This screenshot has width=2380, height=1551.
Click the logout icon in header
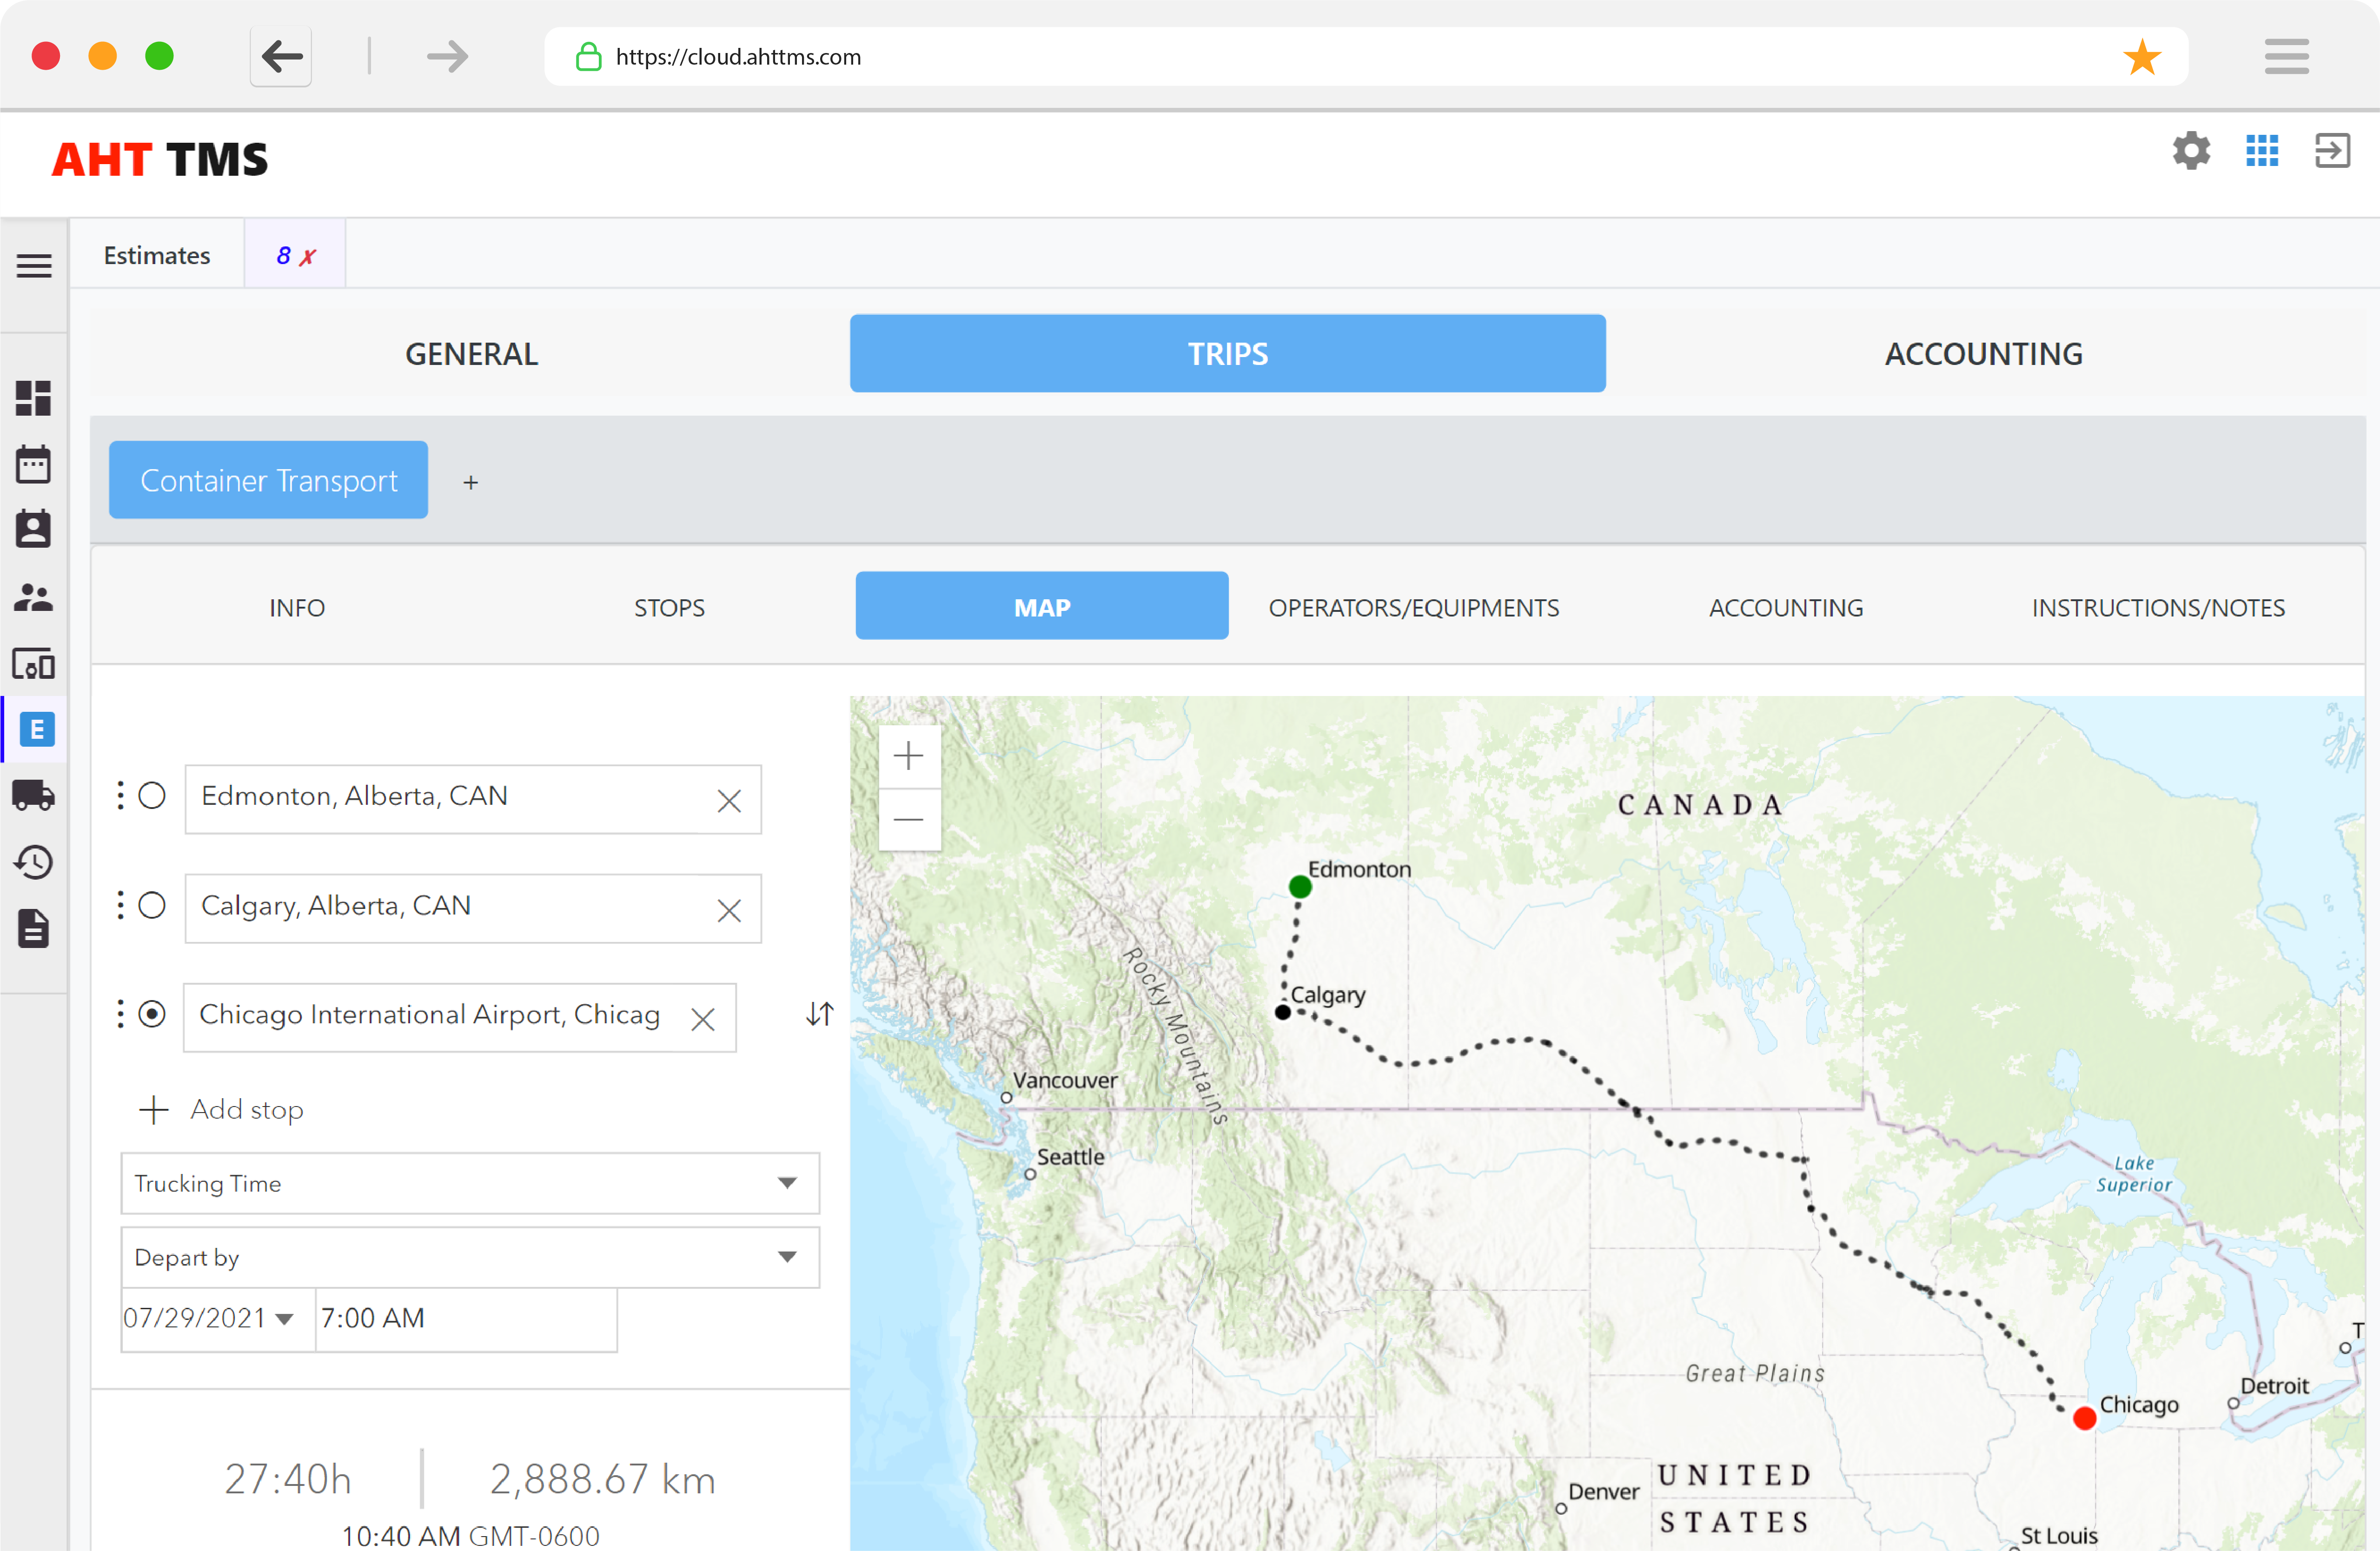point(2332,151)
